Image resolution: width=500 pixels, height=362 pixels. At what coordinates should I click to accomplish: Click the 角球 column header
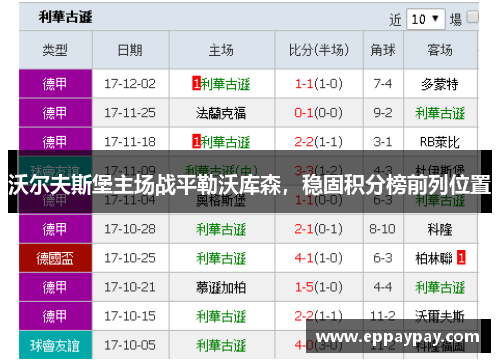click(x=383, y=50)
